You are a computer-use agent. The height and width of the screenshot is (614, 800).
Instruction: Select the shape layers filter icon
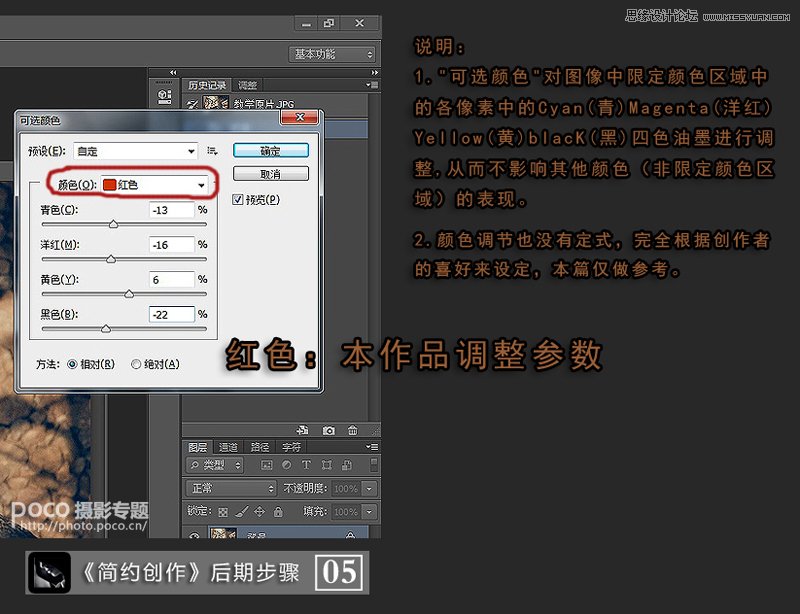click(325, 466)
